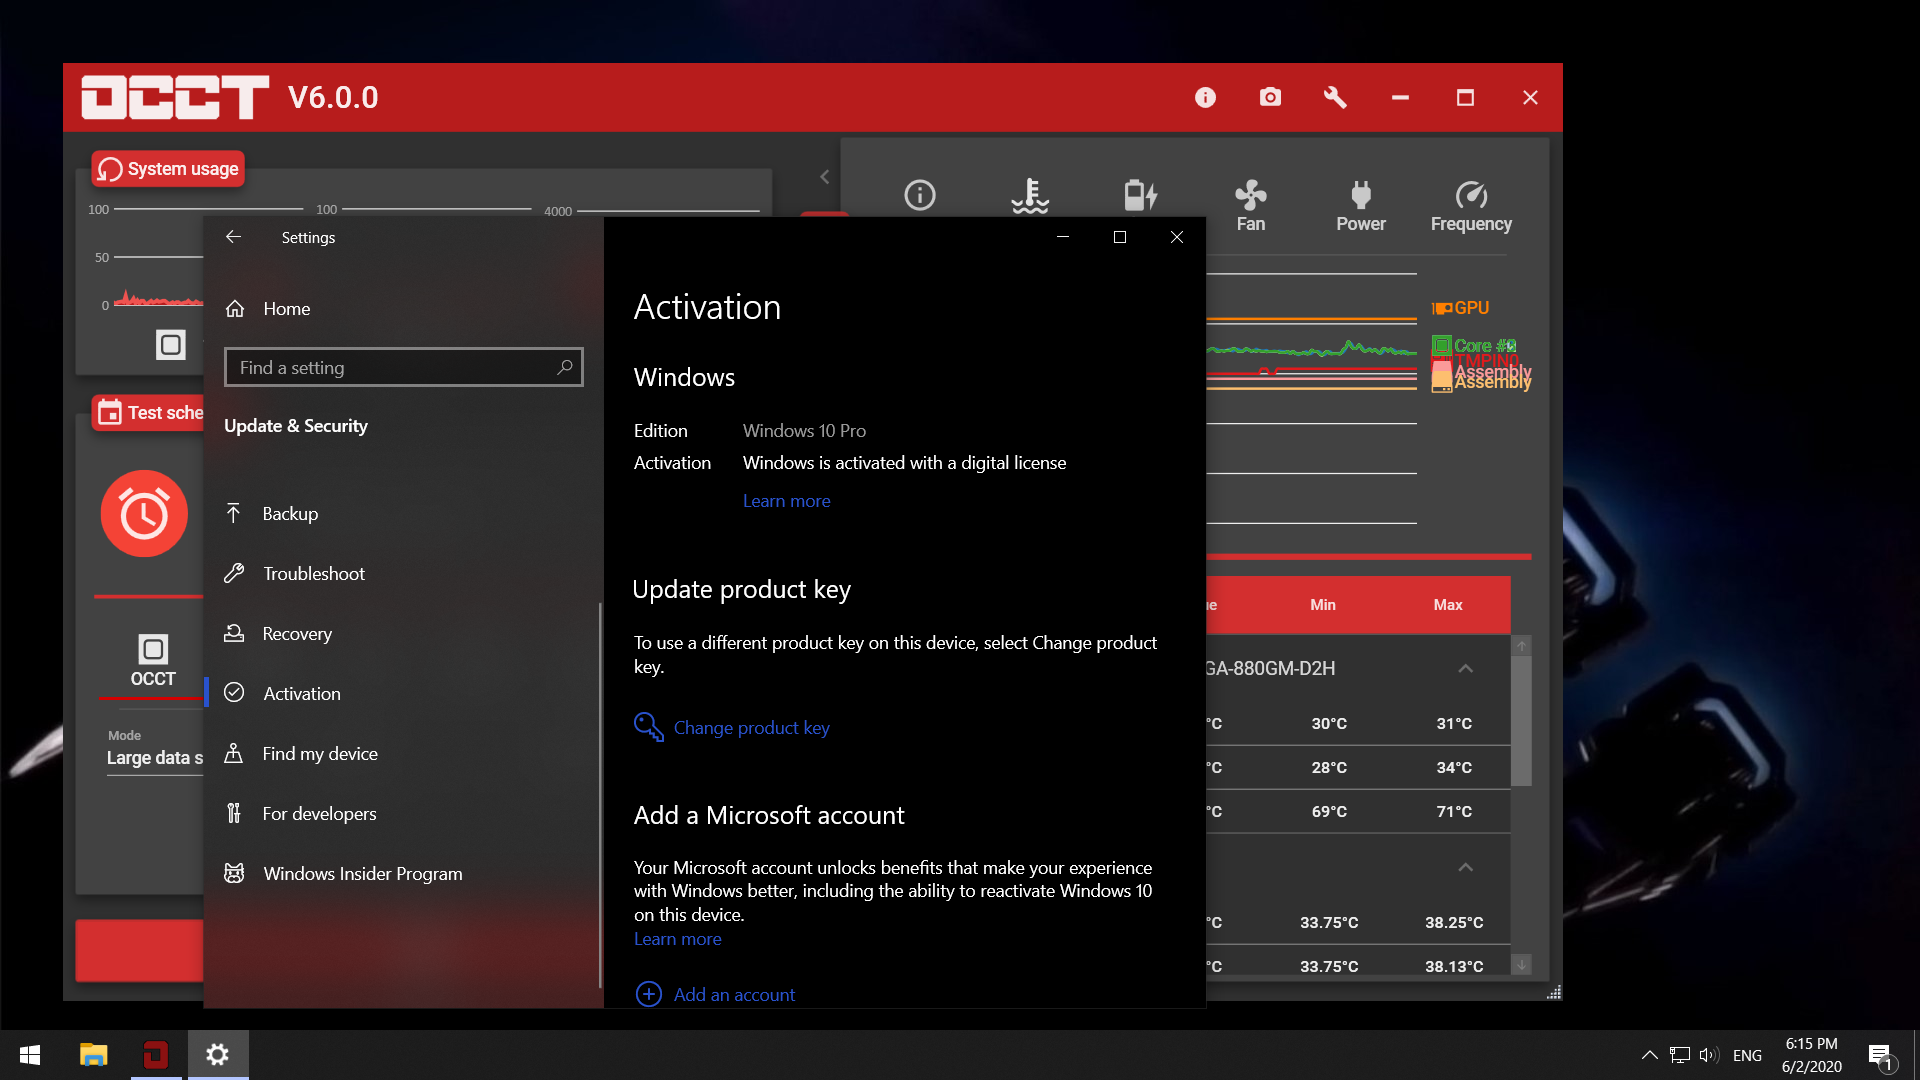The height and width of the screenshot is (1080, 1920).
Task: Click Add an account link
Action: [x=735, y=995]
